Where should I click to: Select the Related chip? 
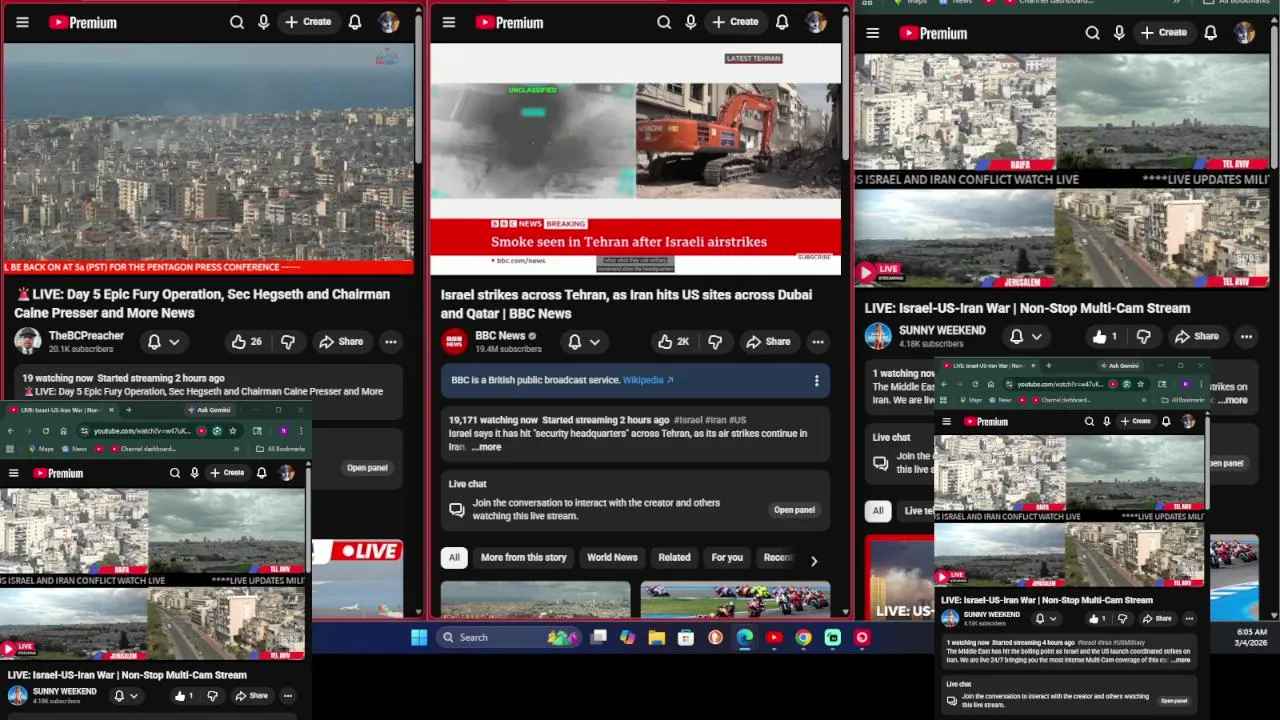point(674,558)
